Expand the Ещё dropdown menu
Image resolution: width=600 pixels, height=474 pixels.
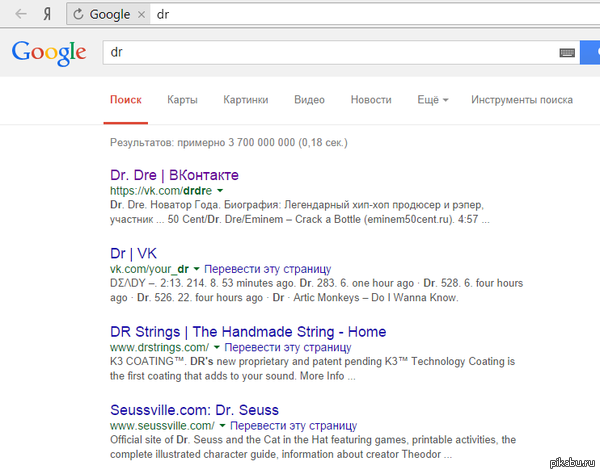click(432, 100)
